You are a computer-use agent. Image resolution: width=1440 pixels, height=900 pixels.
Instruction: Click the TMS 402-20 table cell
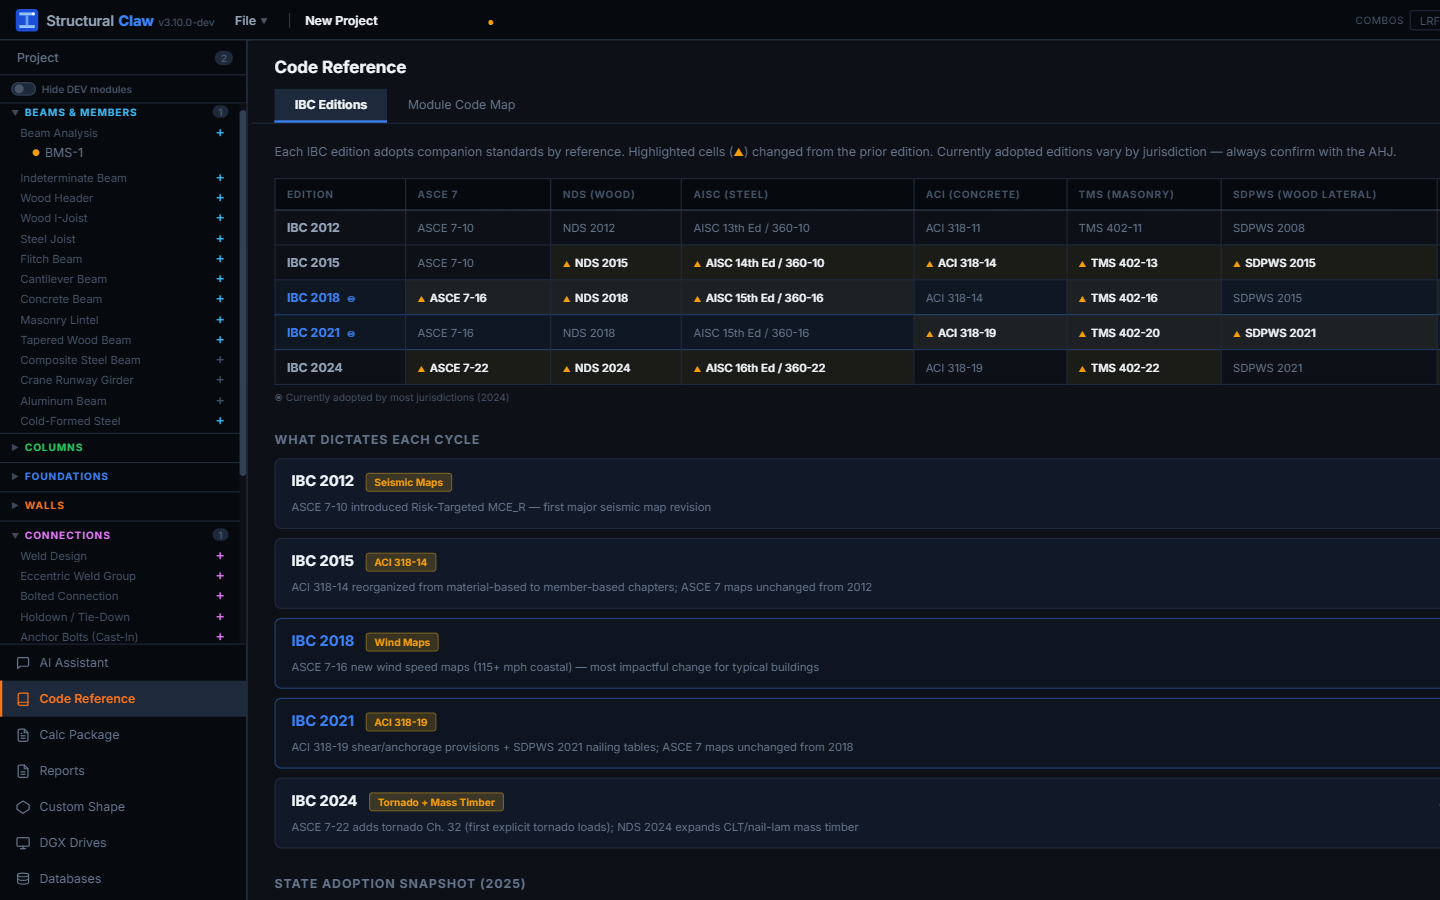pos(1143,333)
